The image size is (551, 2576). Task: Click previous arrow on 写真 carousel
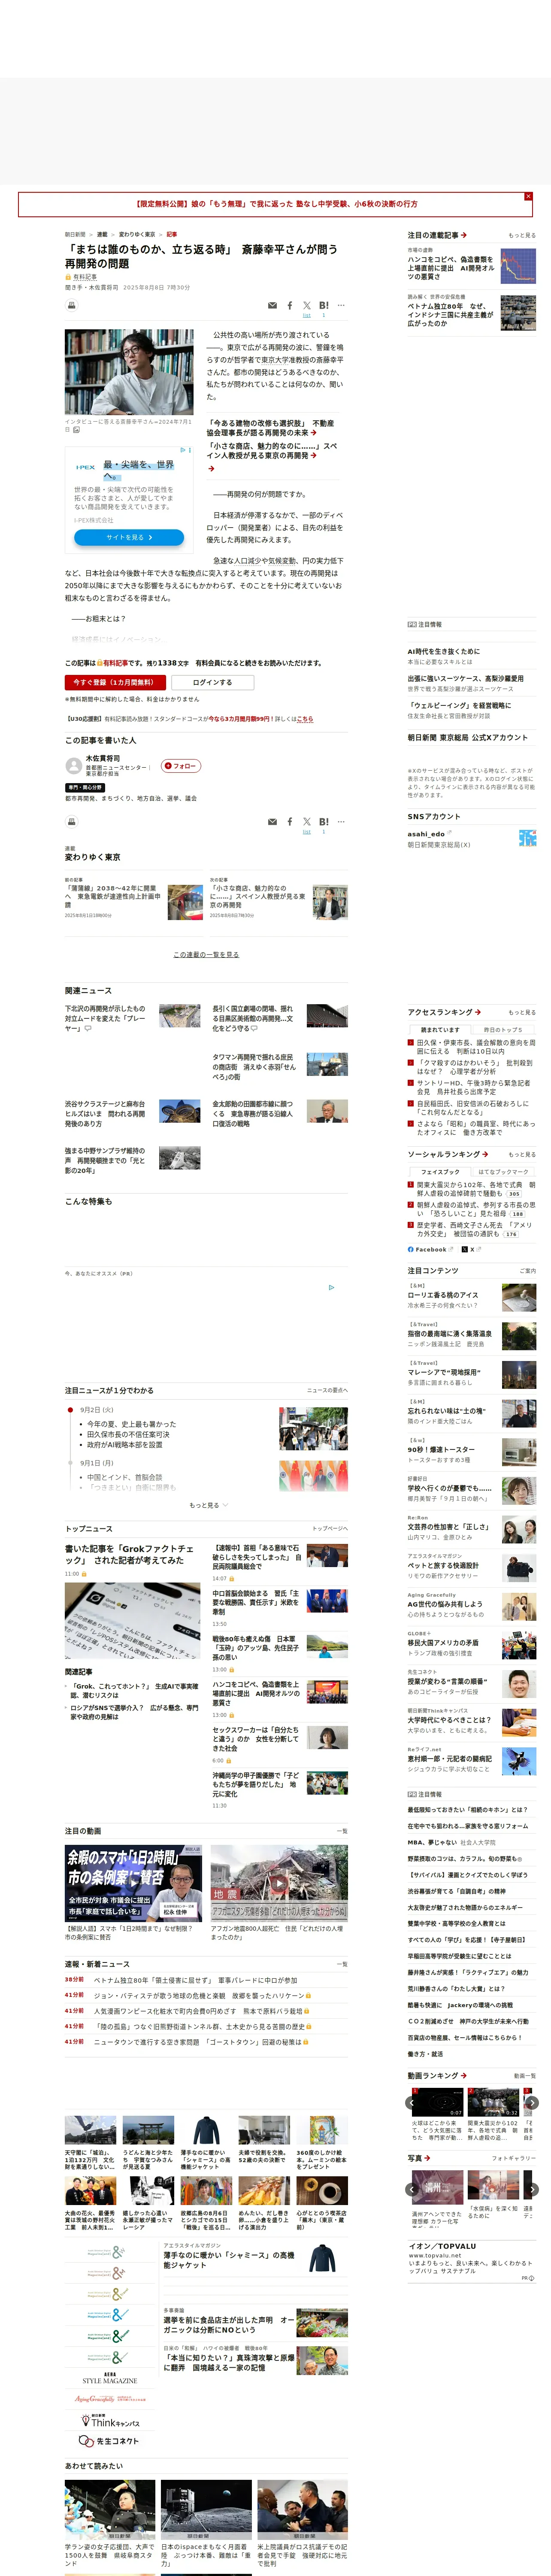pos(412,2189)
